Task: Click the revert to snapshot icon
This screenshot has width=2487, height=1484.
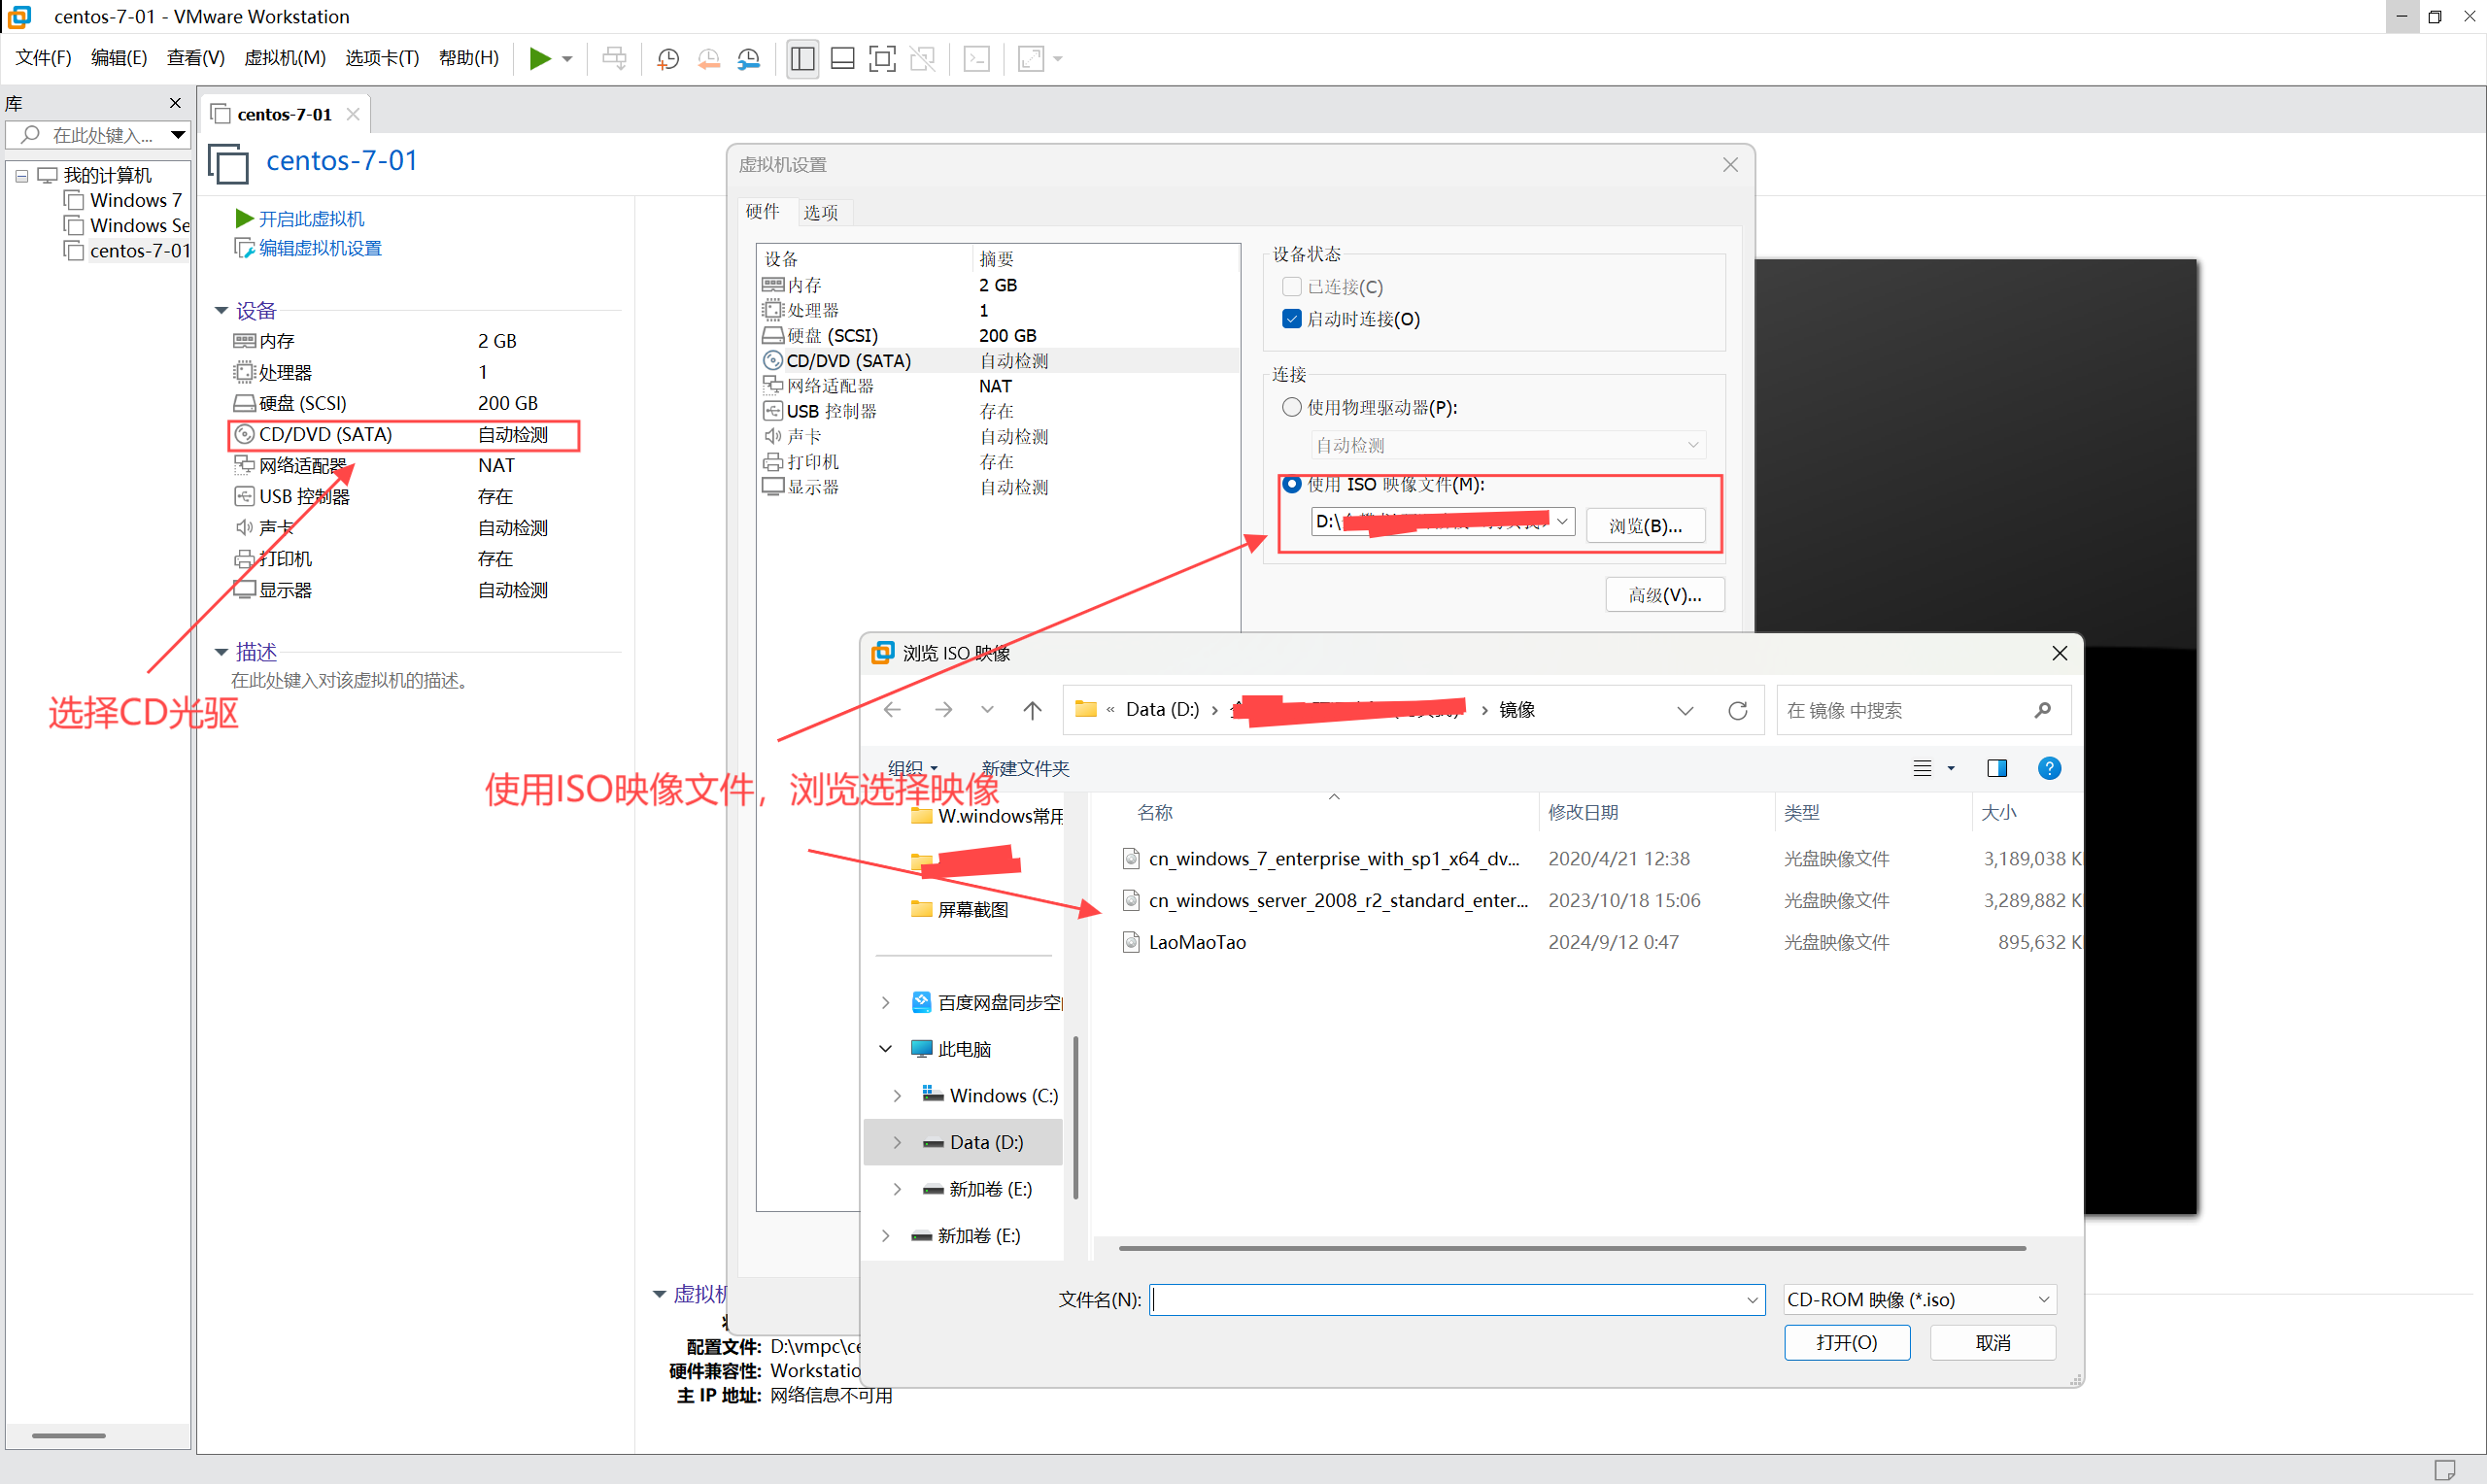Action: [709, 59]
